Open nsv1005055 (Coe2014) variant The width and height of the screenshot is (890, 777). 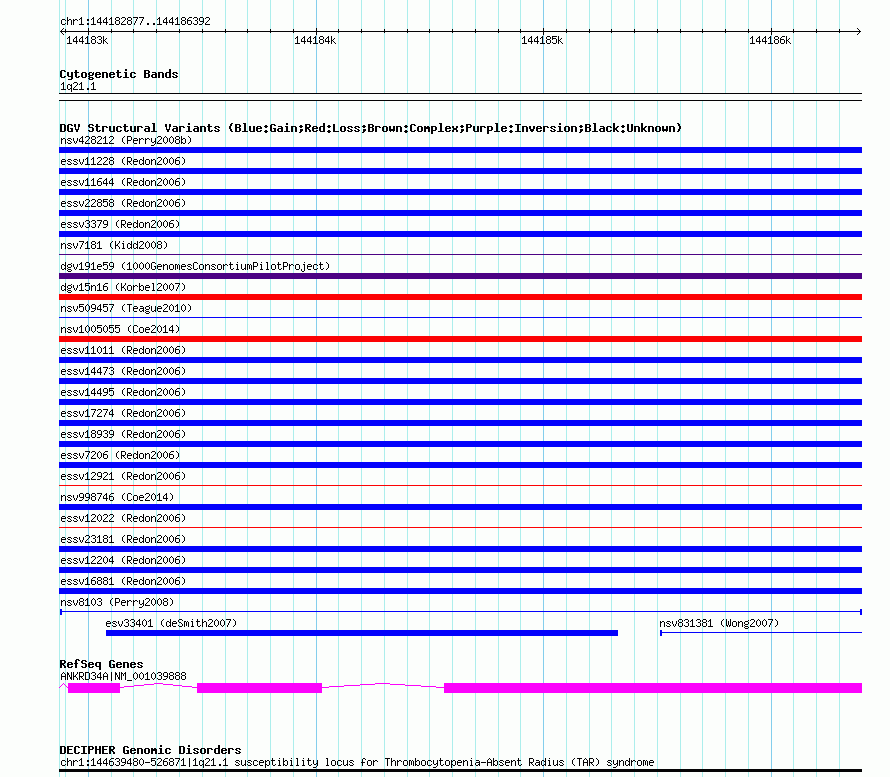120,329
